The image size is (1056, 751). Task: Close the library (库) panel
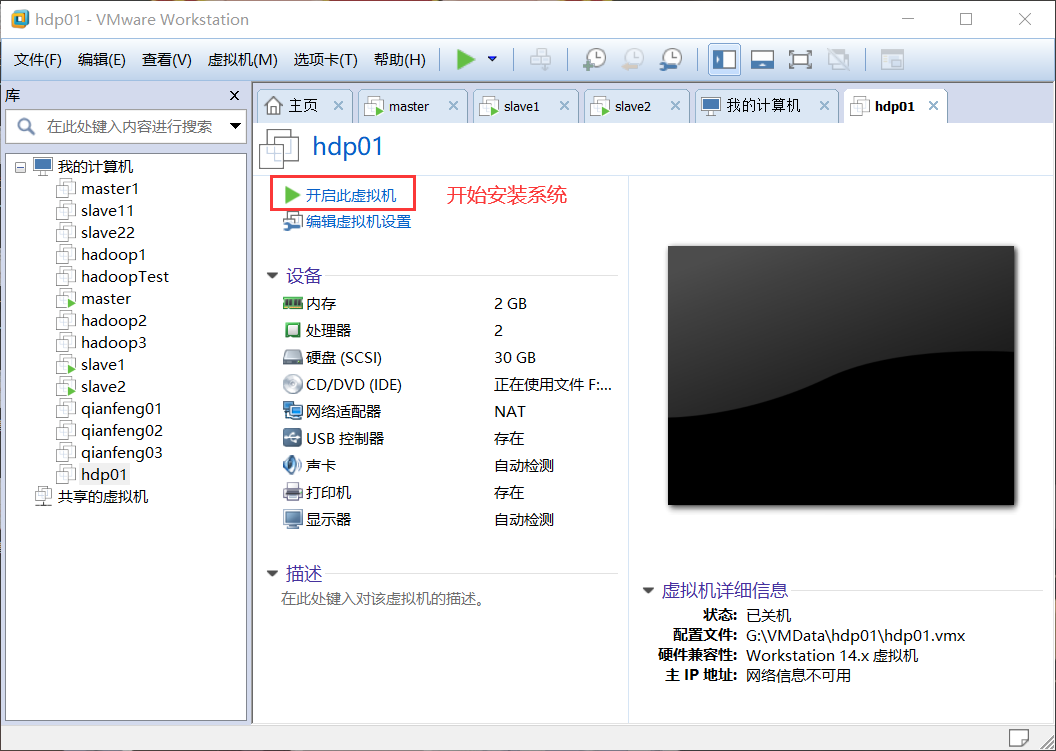tap(234, 96)
